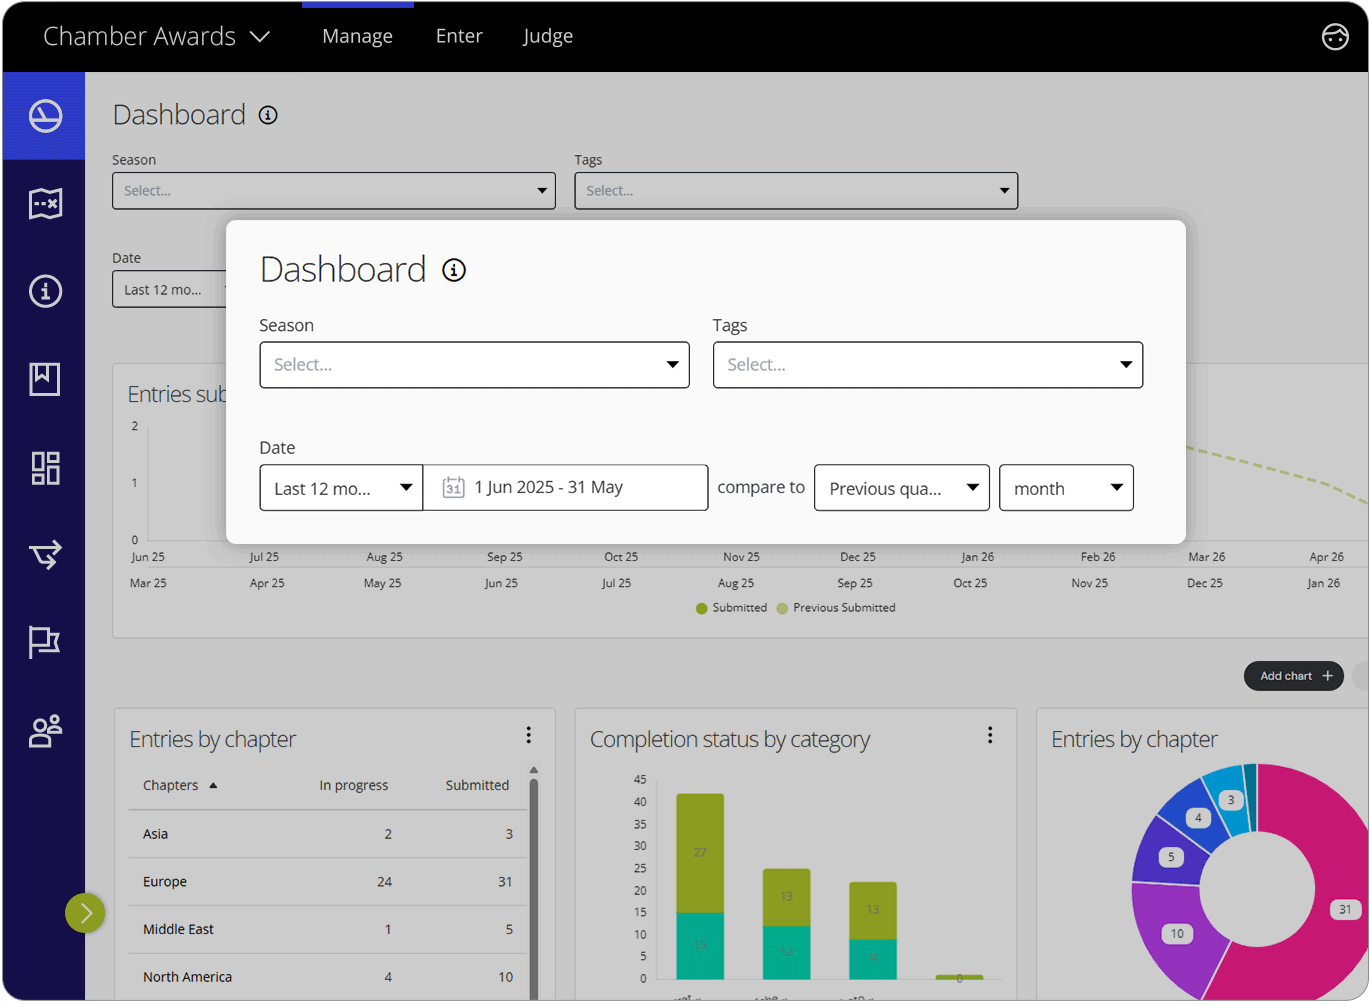Screen dimensions: 1370x1006
Task: Open the Chamber Awards account dropdown
Action: coord(157,37)
